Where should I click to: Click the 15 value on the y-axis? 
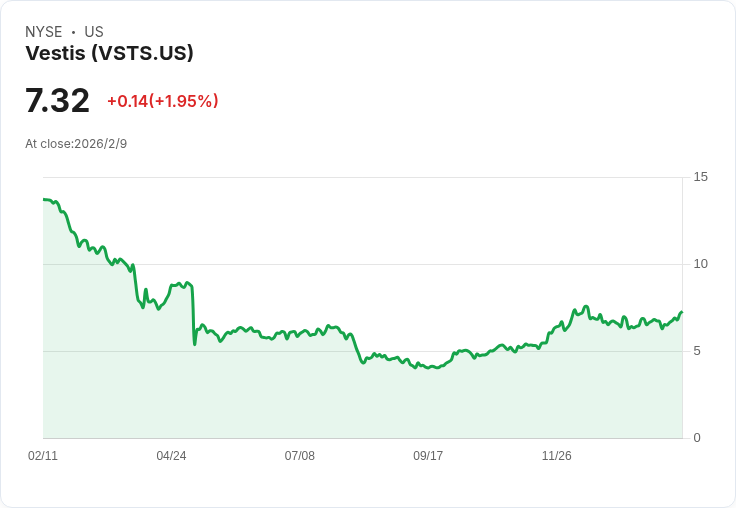click(x=700, y=177)
